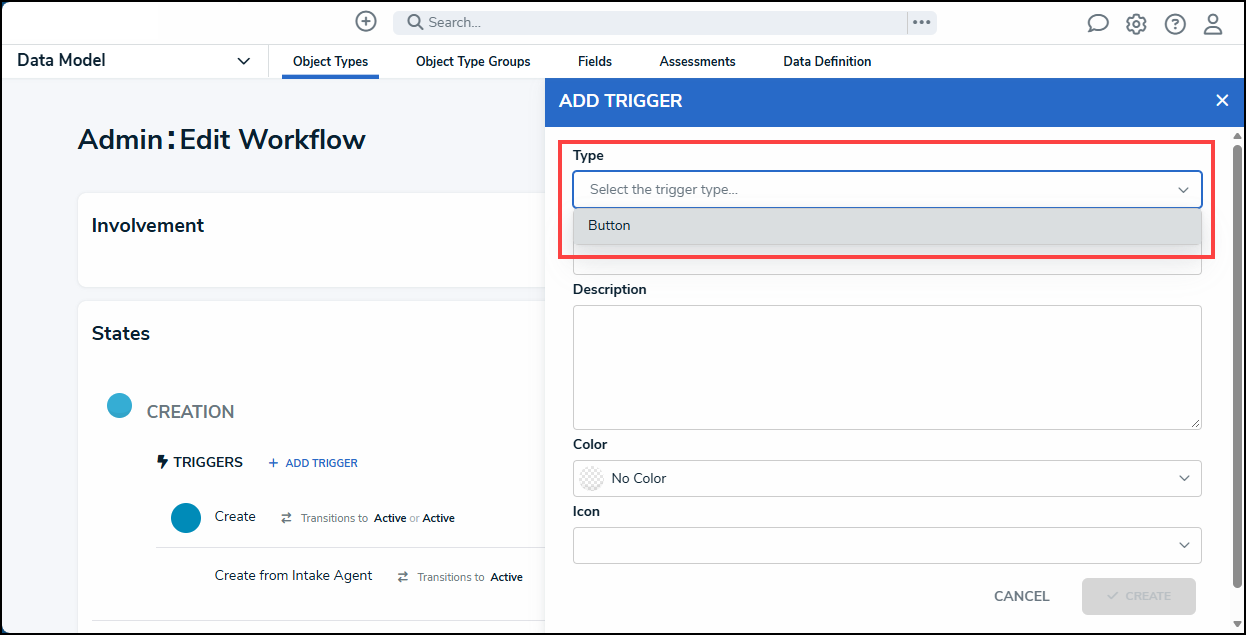This screenshot has height=635, width=1246.
Task: Click the Cancel button
Action: (x=1021, y=596)
